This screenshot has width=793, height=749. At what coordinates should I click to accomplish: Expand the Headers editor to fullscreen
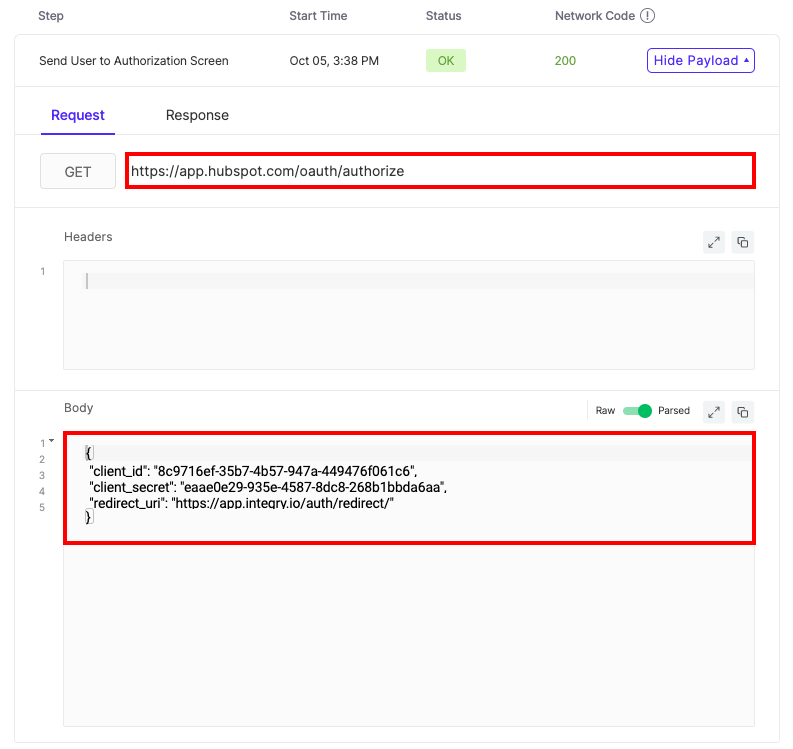click(714, 242)
